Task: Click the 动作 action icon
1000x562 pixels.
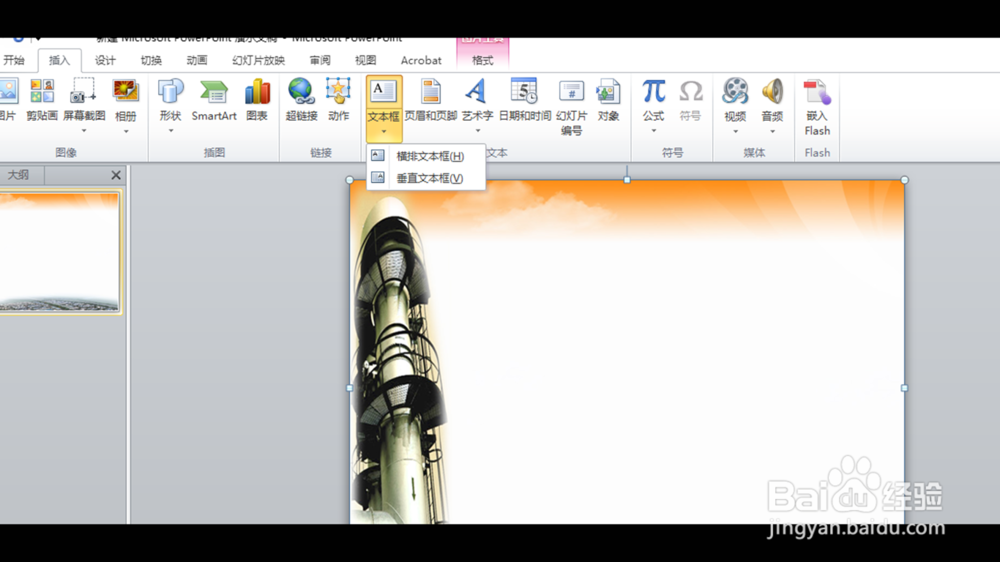Action: pos(338,91)
